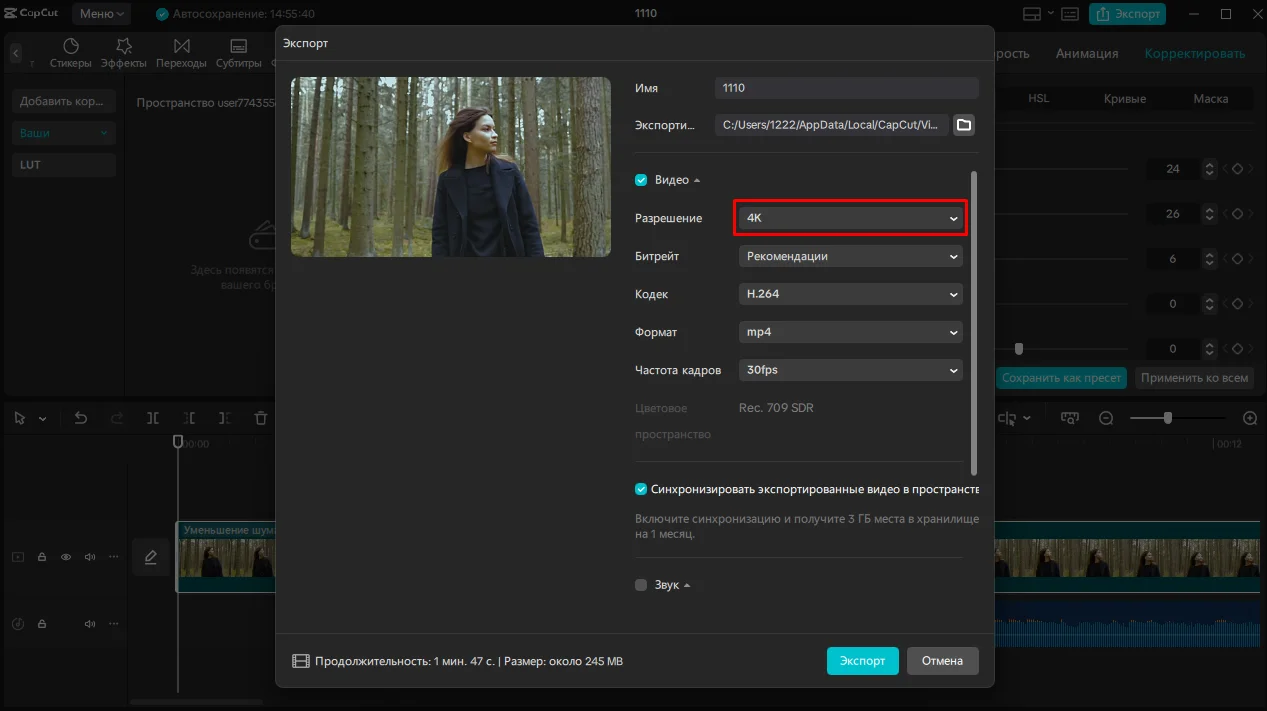Click the zoom in timeline plus icon

pyautogui.click(x=1249, y=418)
